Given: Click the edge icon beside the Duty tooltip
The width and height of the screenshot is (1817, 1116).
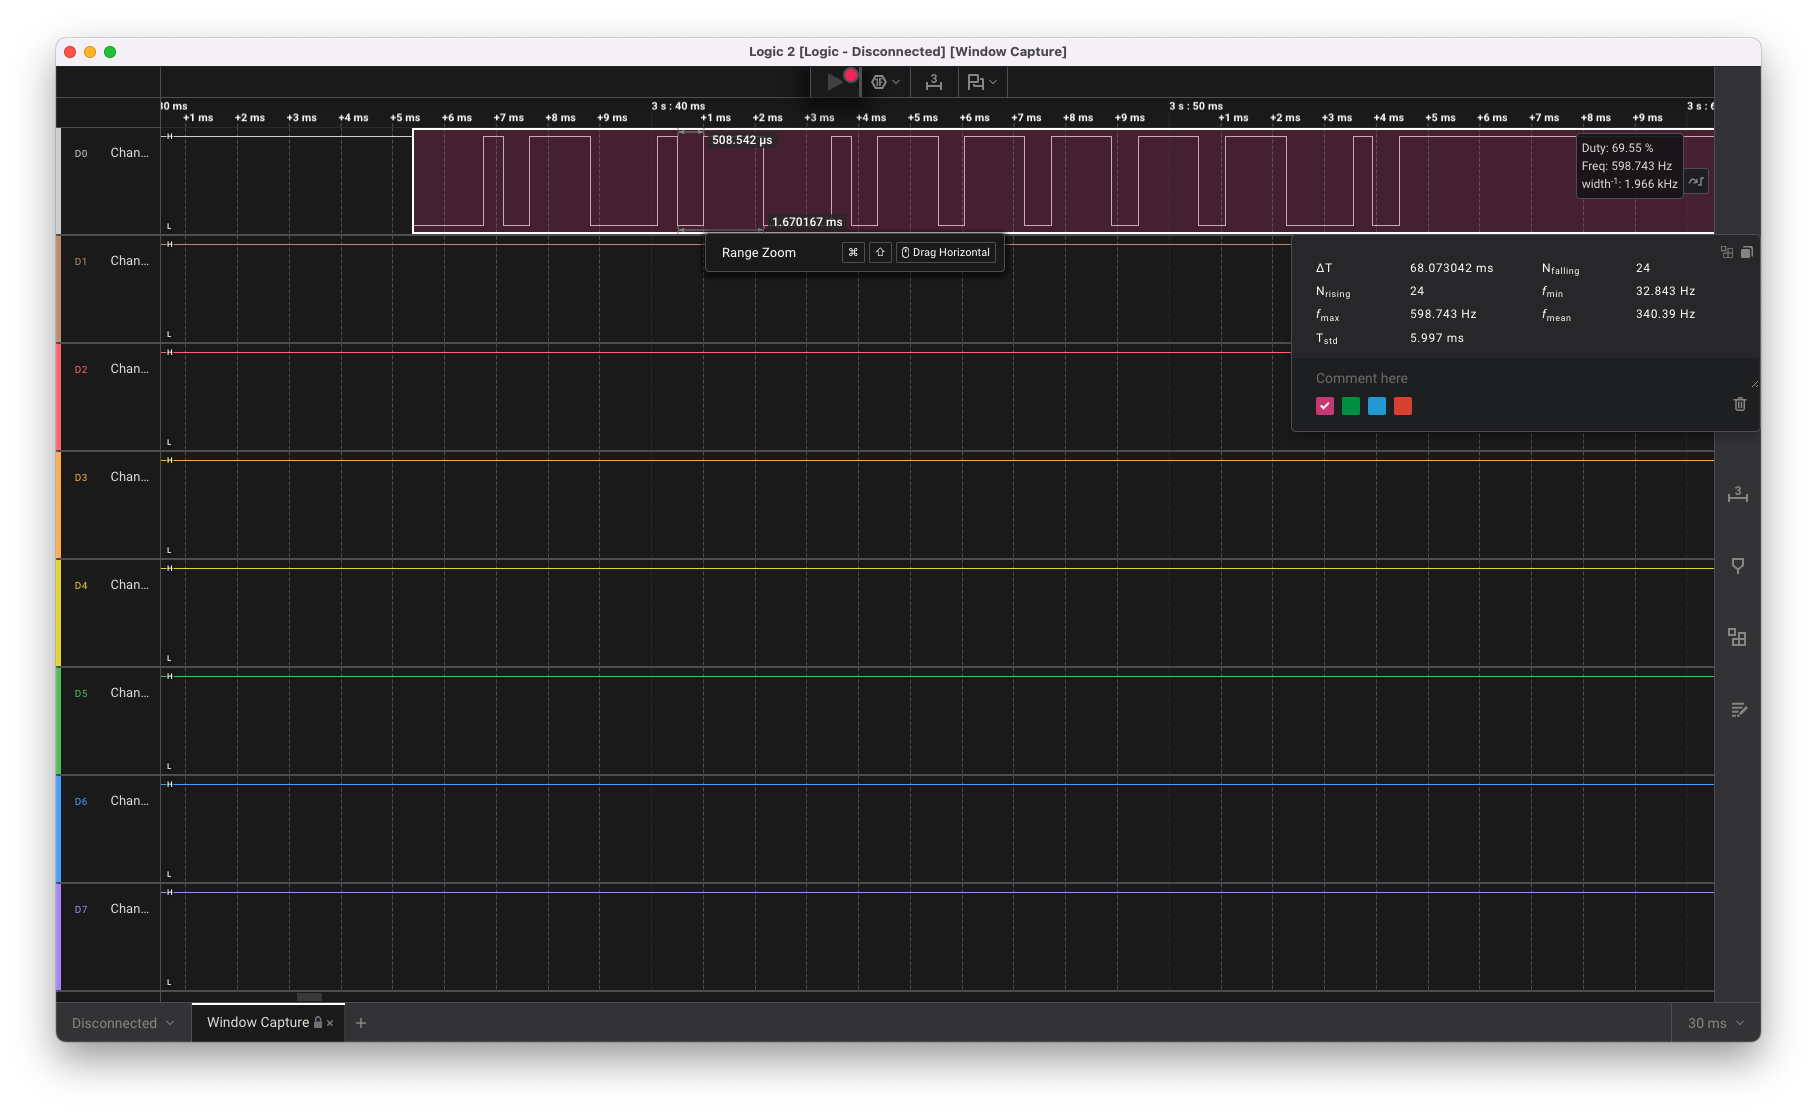Looking at the screenshot, I should click(x=1696, y=181).
